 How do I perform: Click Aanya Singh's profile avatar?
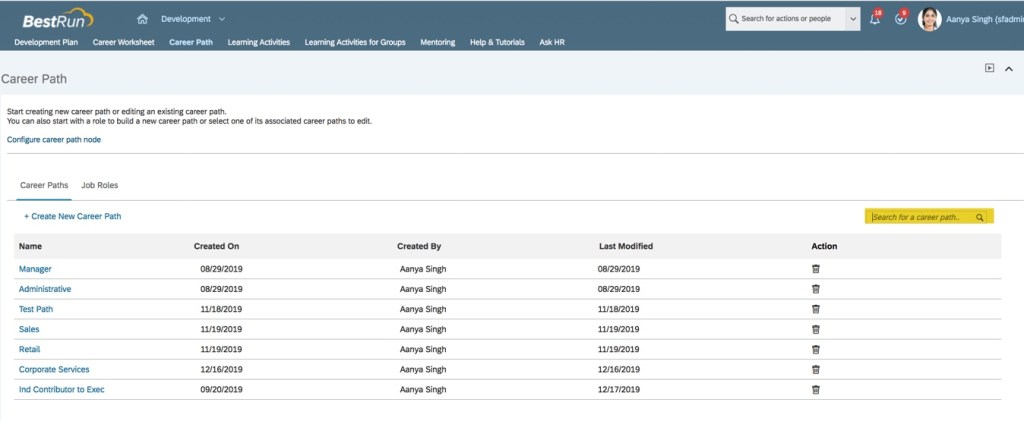coord(929,19)
